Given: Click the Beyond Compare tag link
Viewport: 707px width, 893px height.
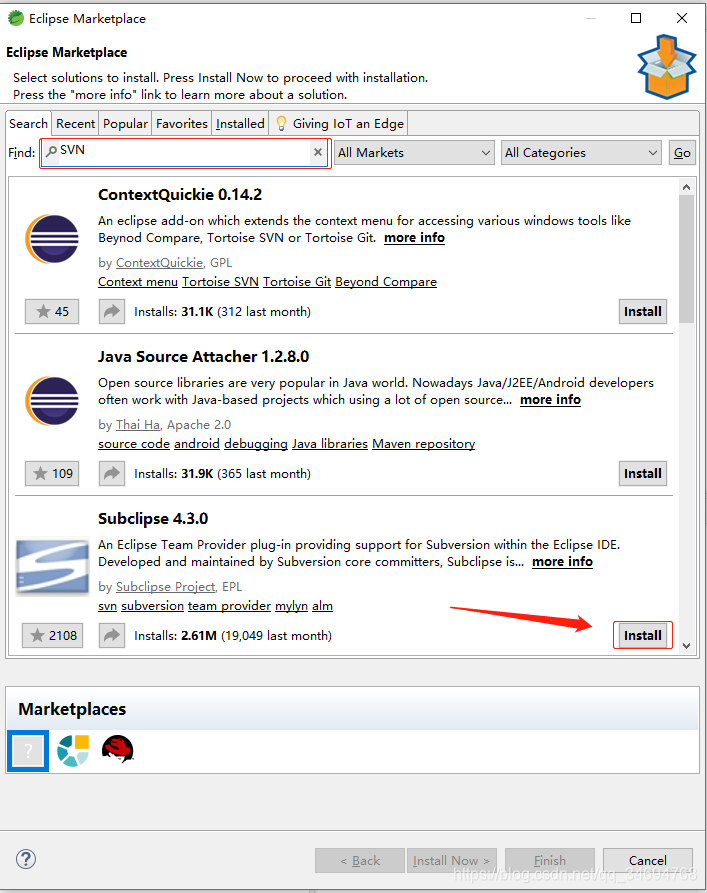Looking at the screenshot, I should click(x=386, y=282).
